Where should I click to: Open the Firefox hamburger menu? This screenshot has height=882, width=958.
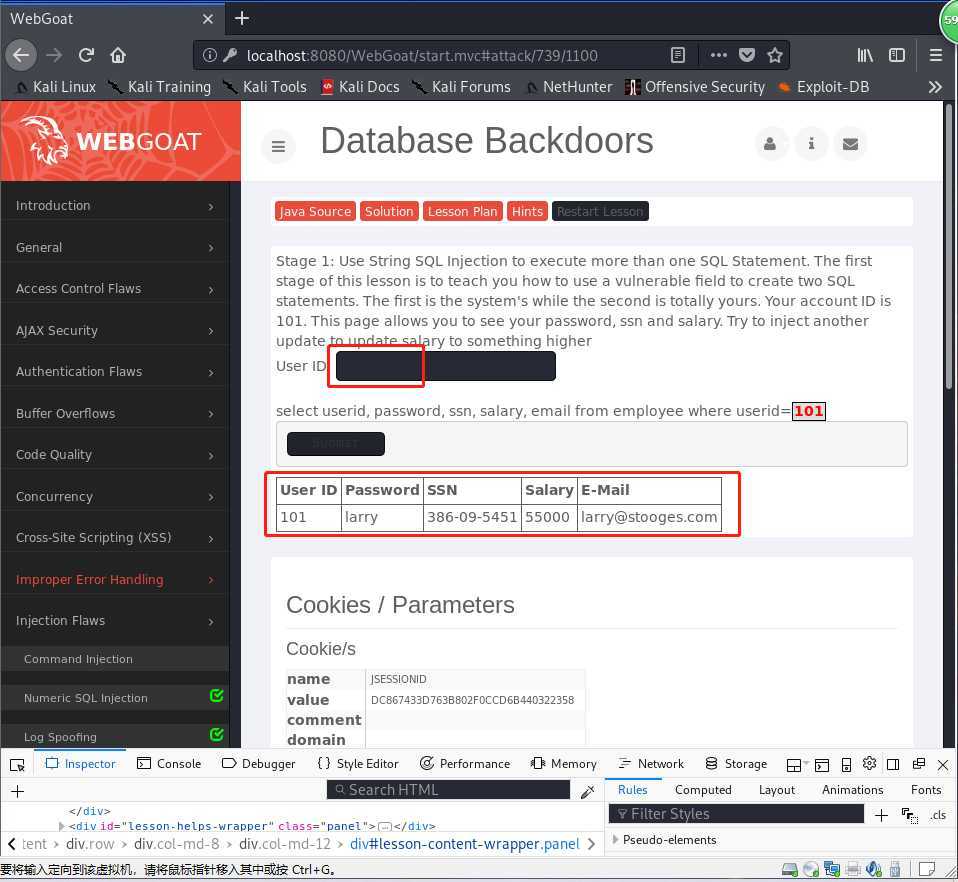click(x=935, y=56)
